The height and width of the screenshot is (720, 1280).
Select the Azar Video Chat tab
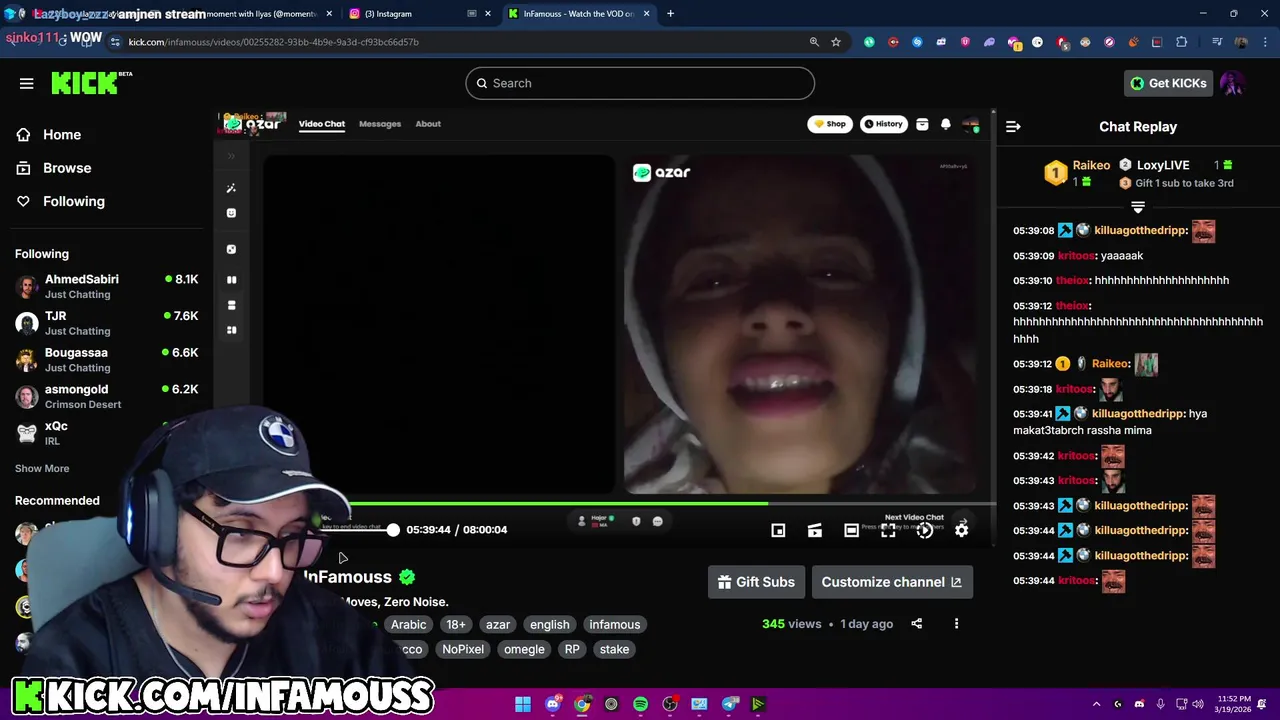[x=322, y=124]
